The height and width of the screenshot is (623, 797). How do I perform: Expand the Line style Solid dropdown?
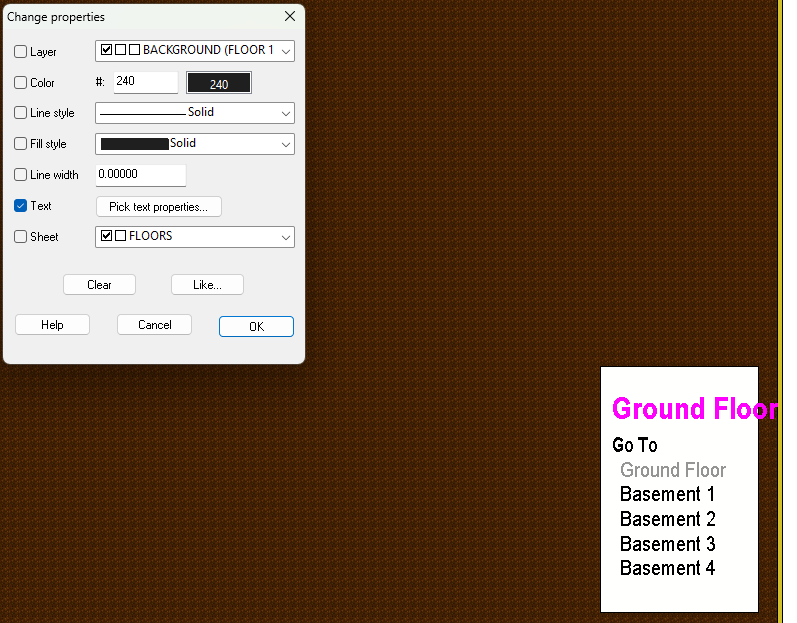click(x=195, y=113)
